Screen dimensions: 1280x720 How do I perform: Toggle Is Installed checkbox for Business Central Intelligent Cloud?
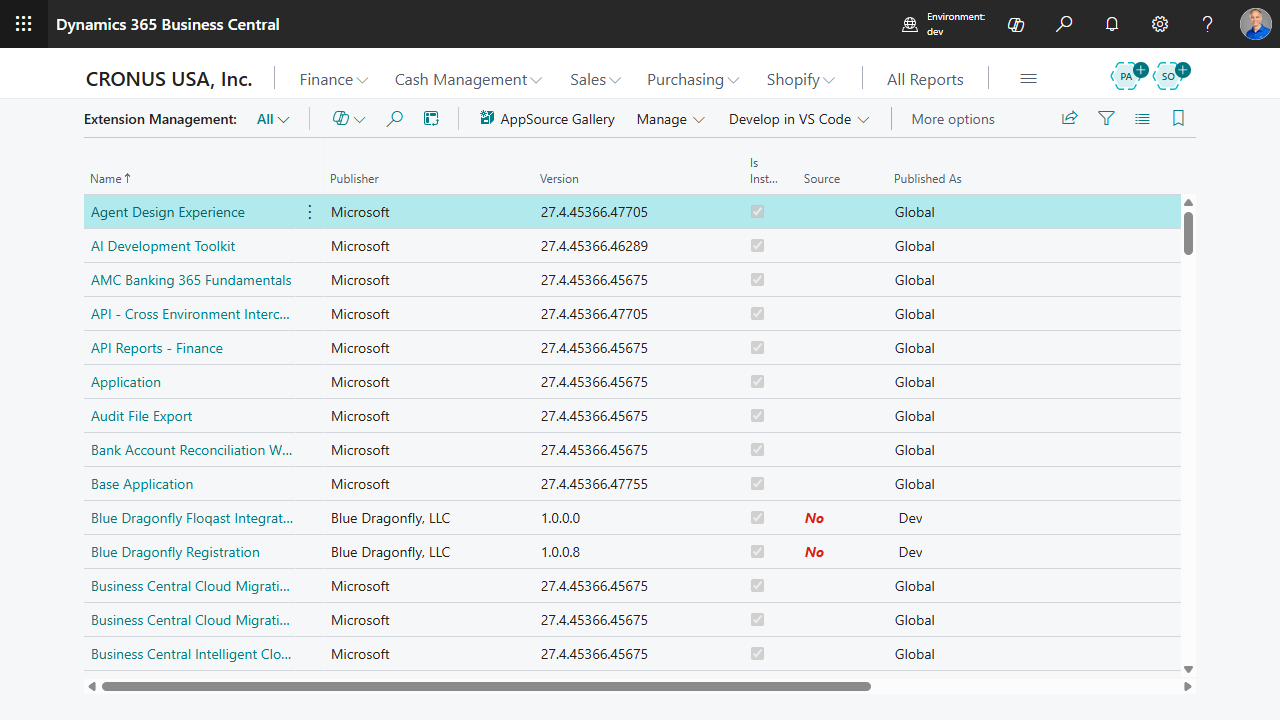pos(757,654)
